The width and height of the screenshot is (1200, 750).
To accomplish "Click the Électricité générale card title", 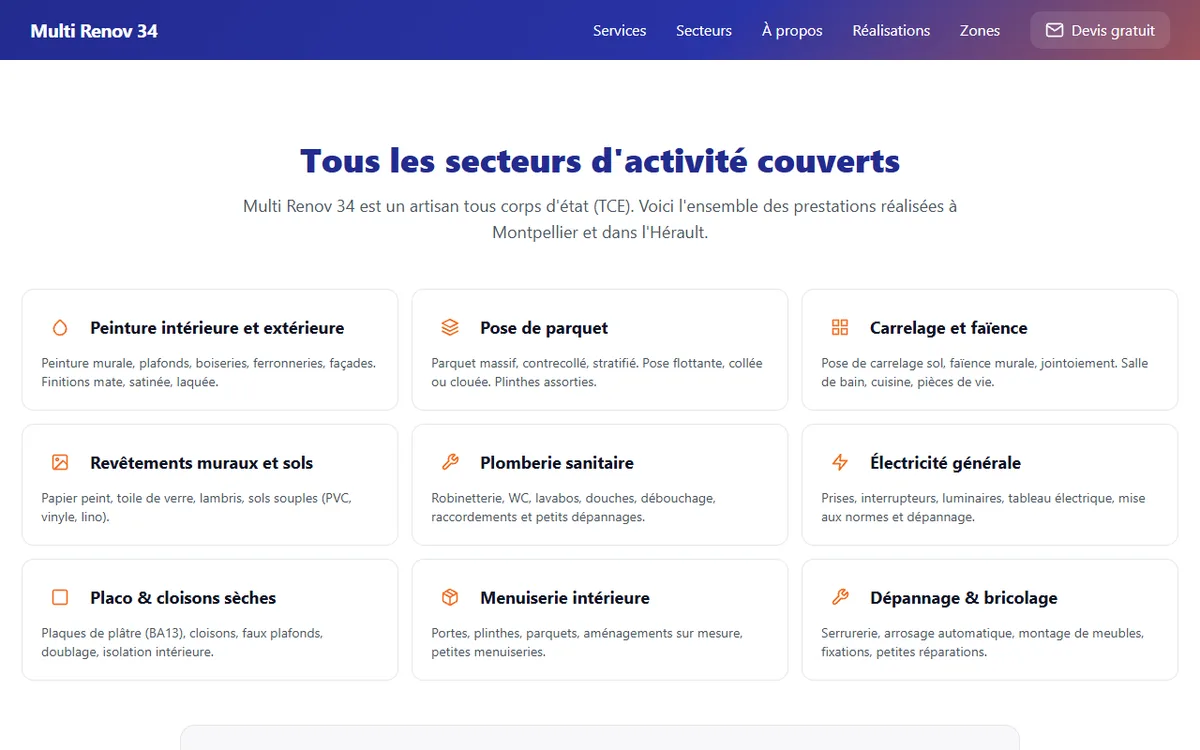I will click(x=945, y=462).
